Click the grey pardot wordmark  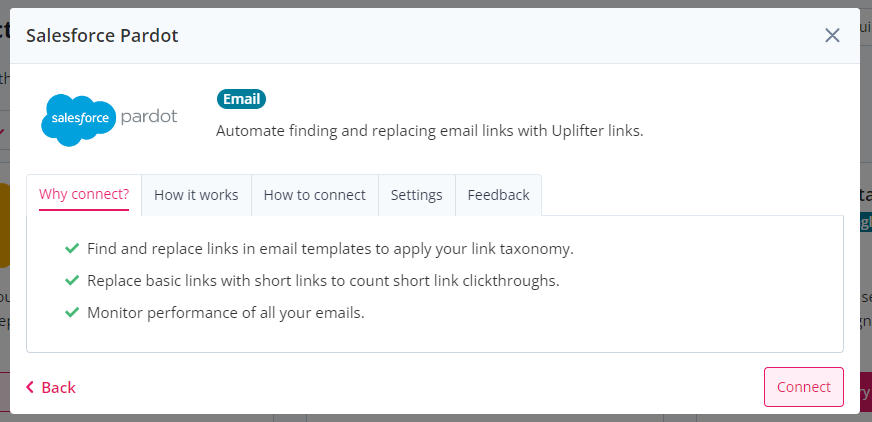[148, 116]
